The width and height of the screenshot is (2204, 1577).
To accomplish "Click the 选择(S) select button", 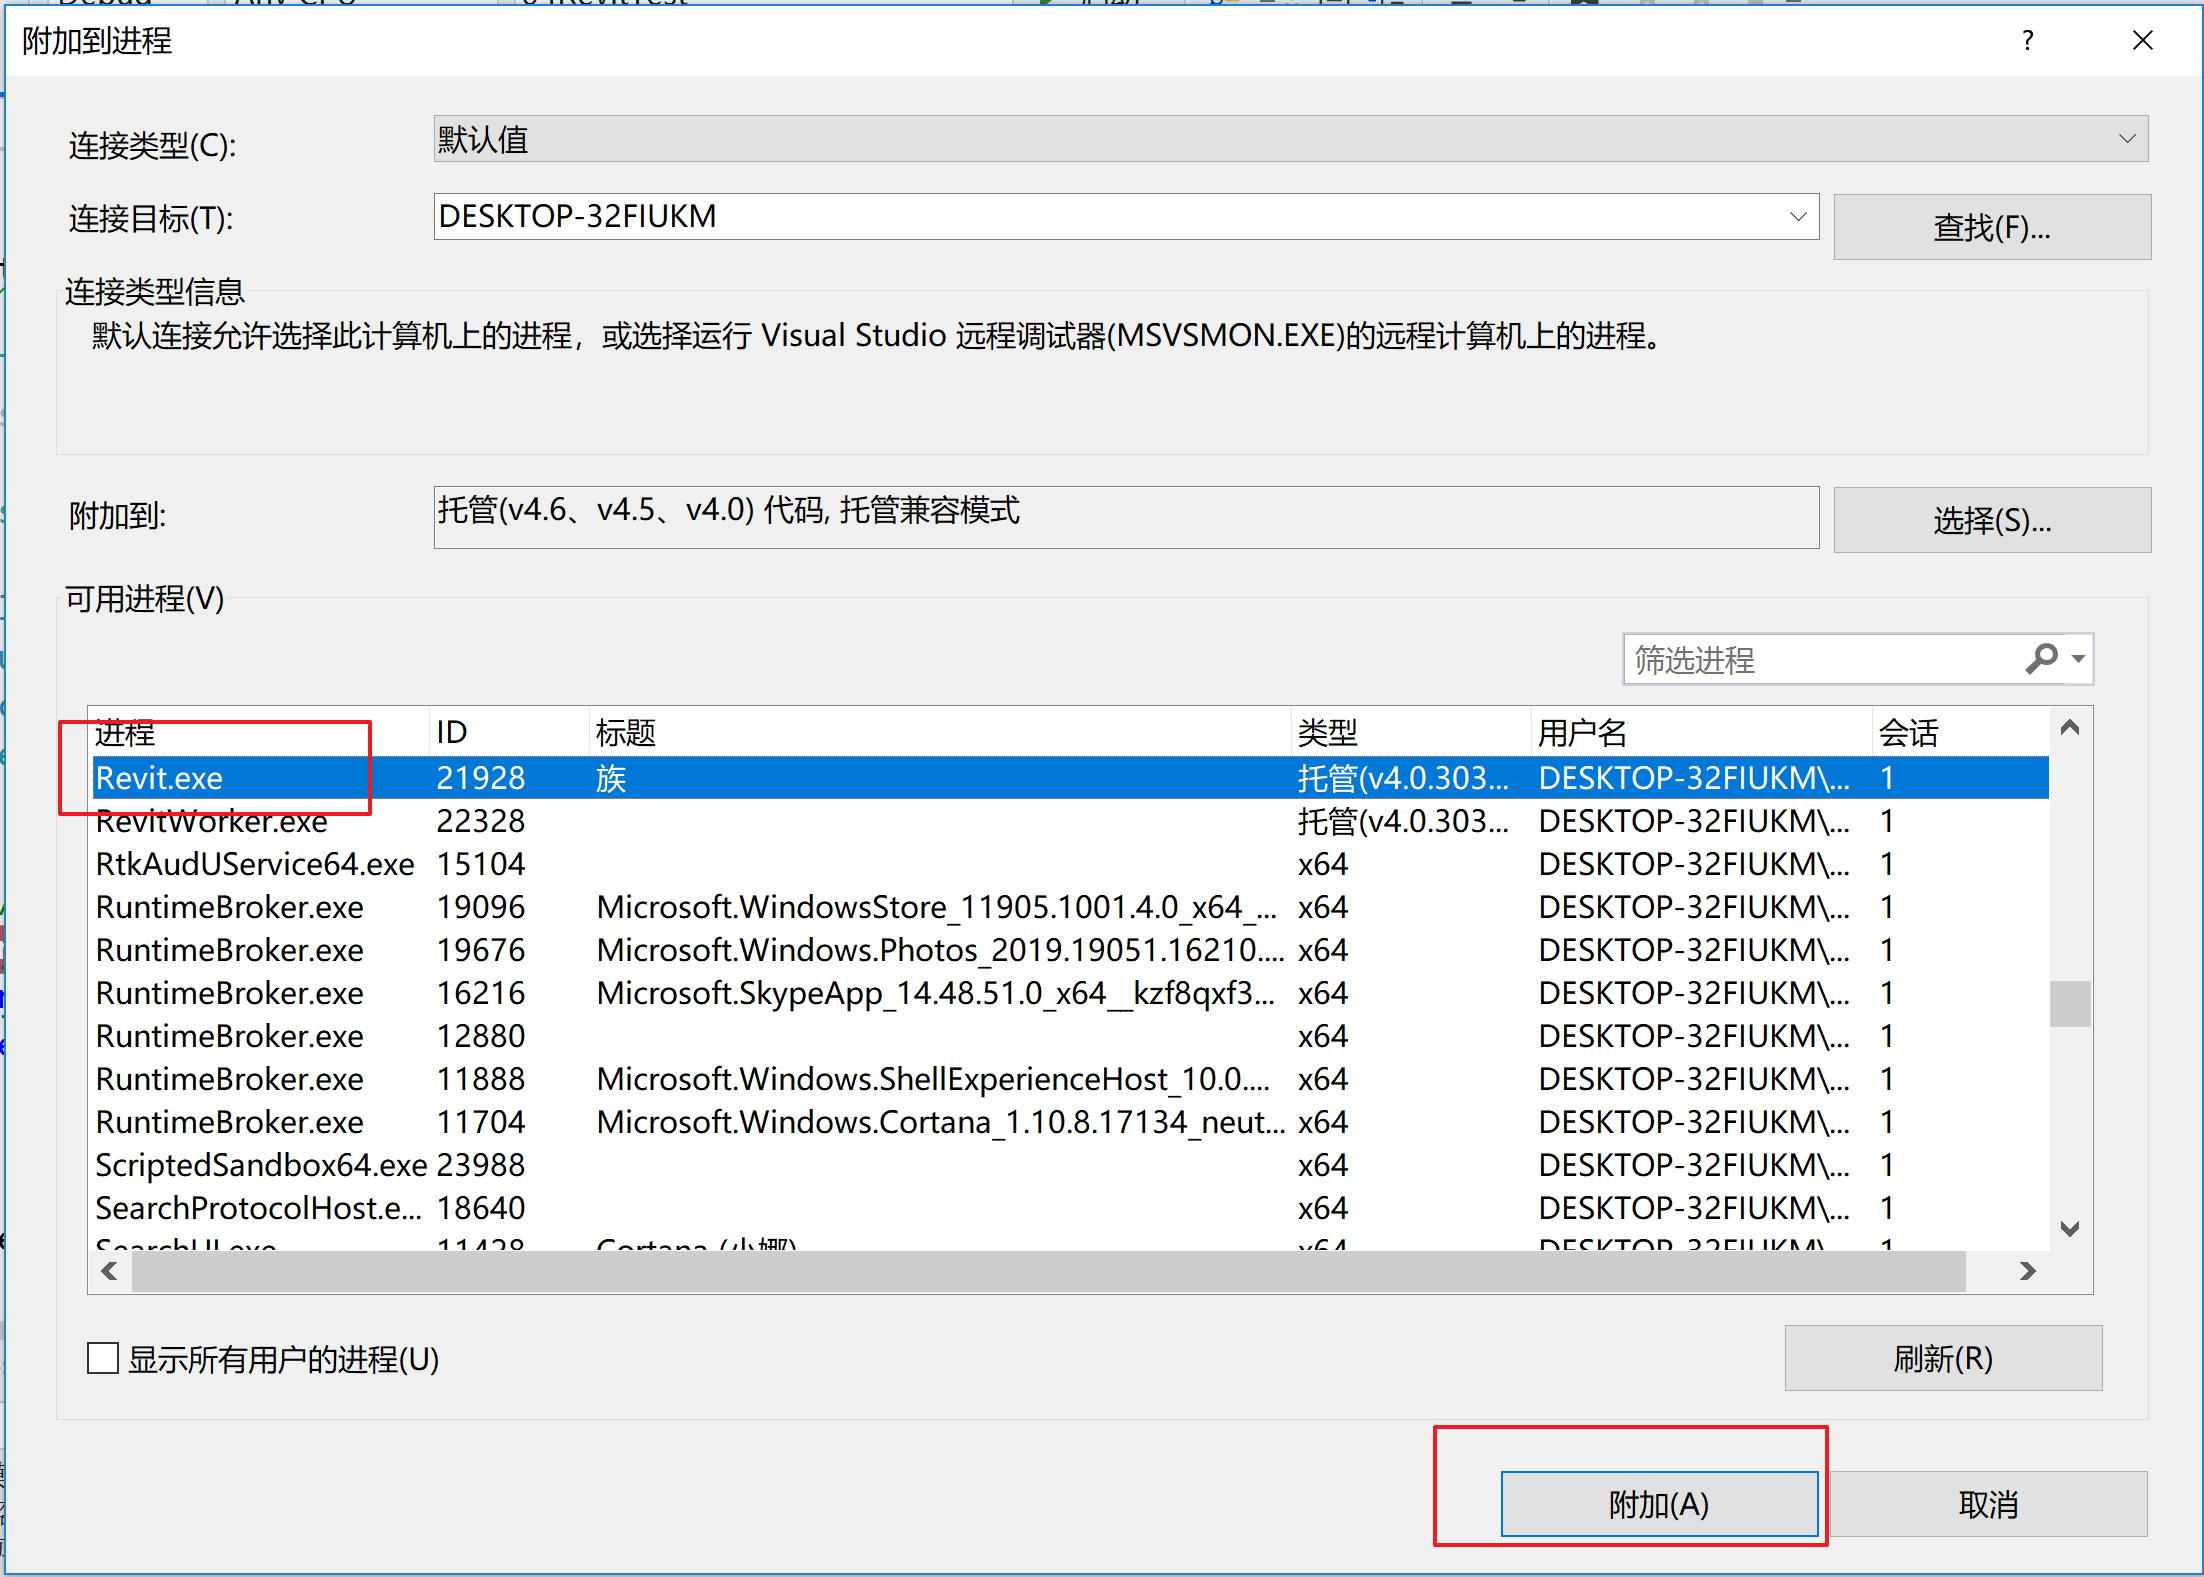I will [x=1991, y=520].
